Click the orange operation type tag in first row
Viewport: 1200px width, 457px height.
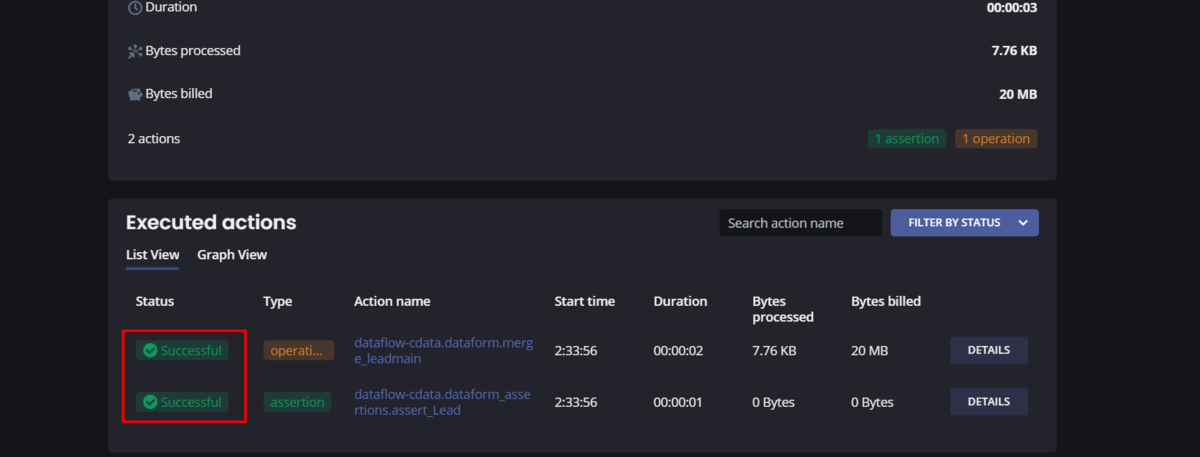(298, 351)
